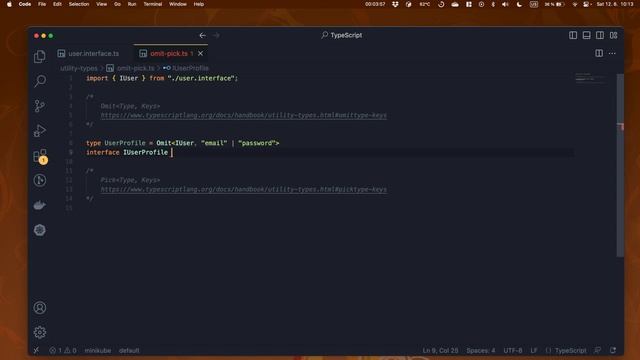Open the Run menu
Screen dimensions: 640x360
point(132,4)
